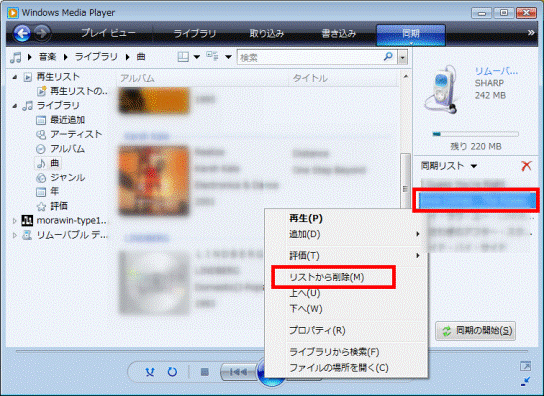Switch to compact mode icon
The height and width of the screenshot is (396, 544).
(526, 381)
